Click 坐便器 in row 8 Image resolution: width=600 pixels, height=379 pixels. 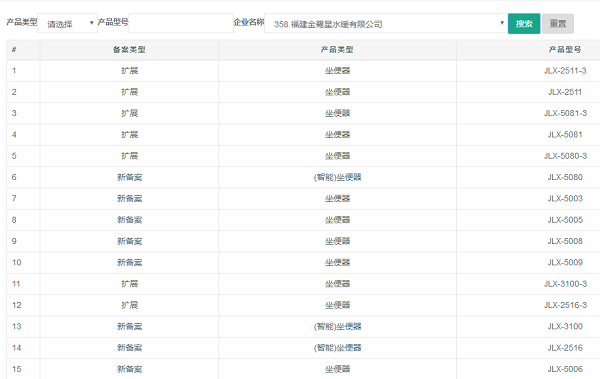[337, 220]
